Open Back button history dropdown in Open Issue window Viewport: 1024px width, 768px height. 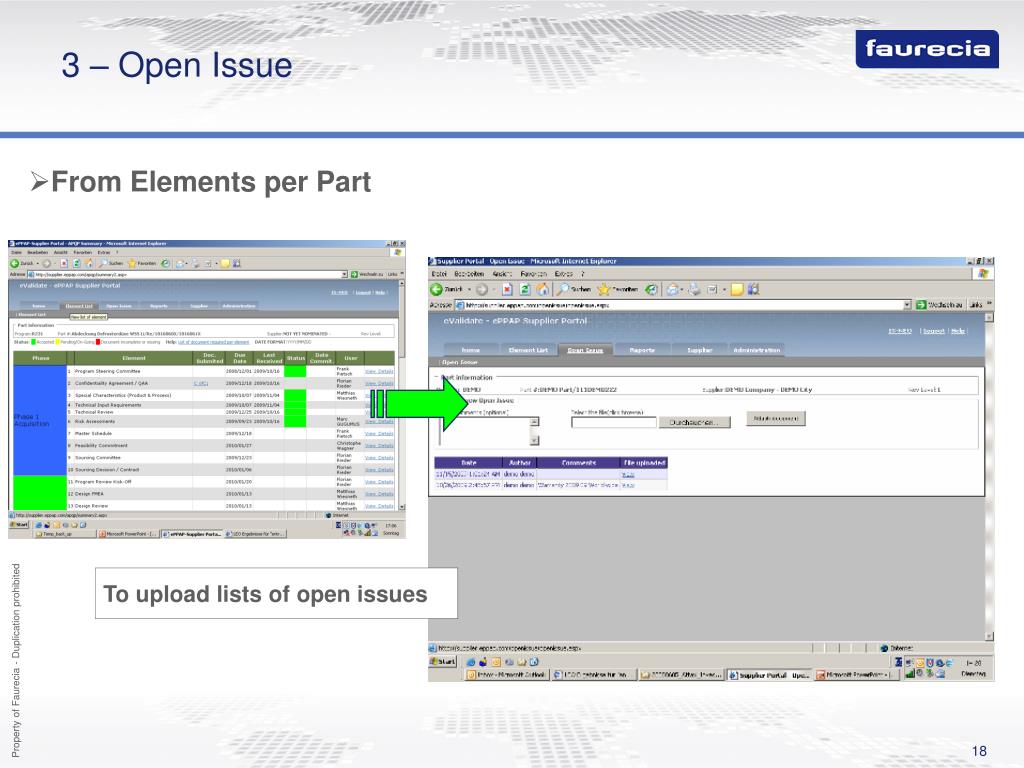[x=468, y=289]
